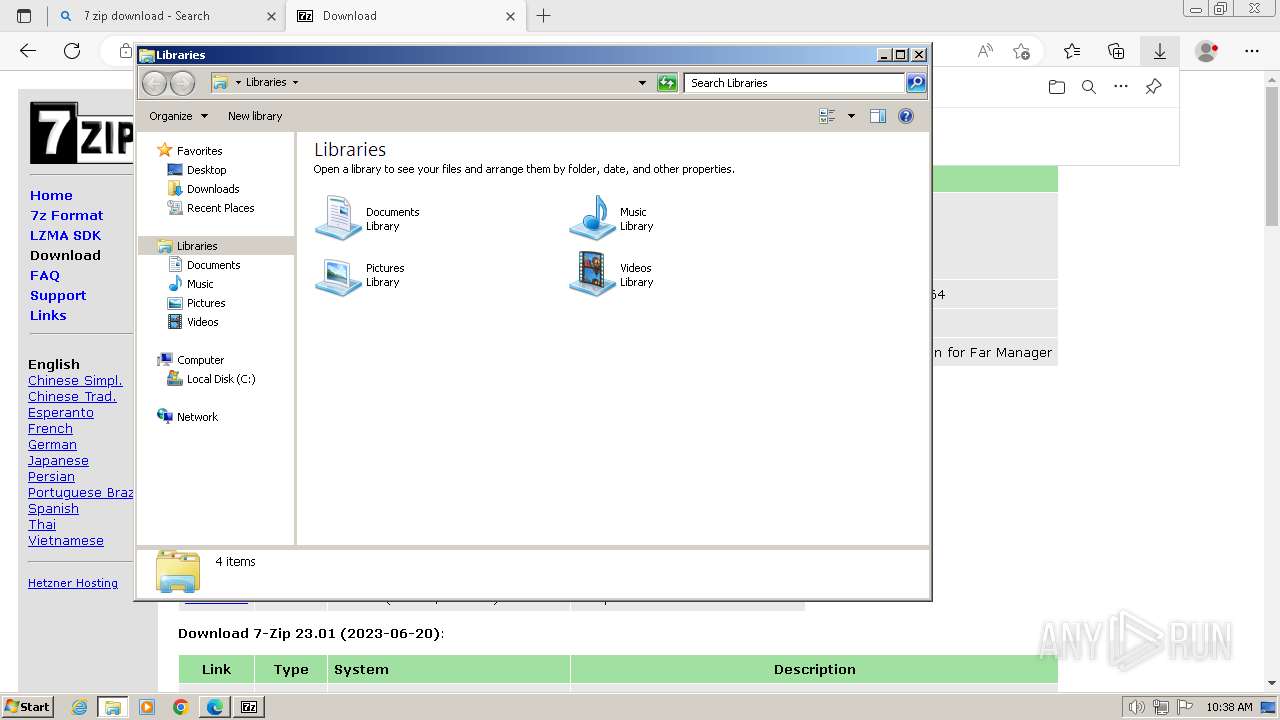Open more options in downloads panel

point(1121,87)
